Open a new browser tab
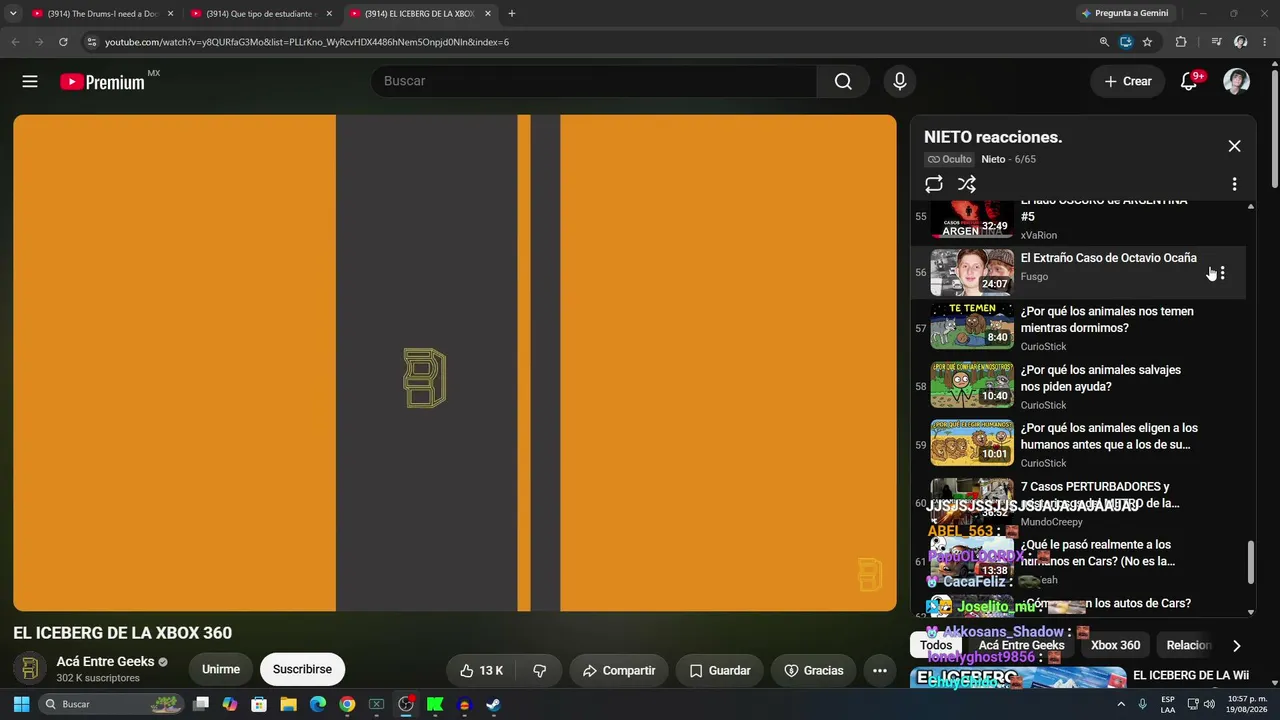This screenshot has height=720, width=1280. point(512,14)
